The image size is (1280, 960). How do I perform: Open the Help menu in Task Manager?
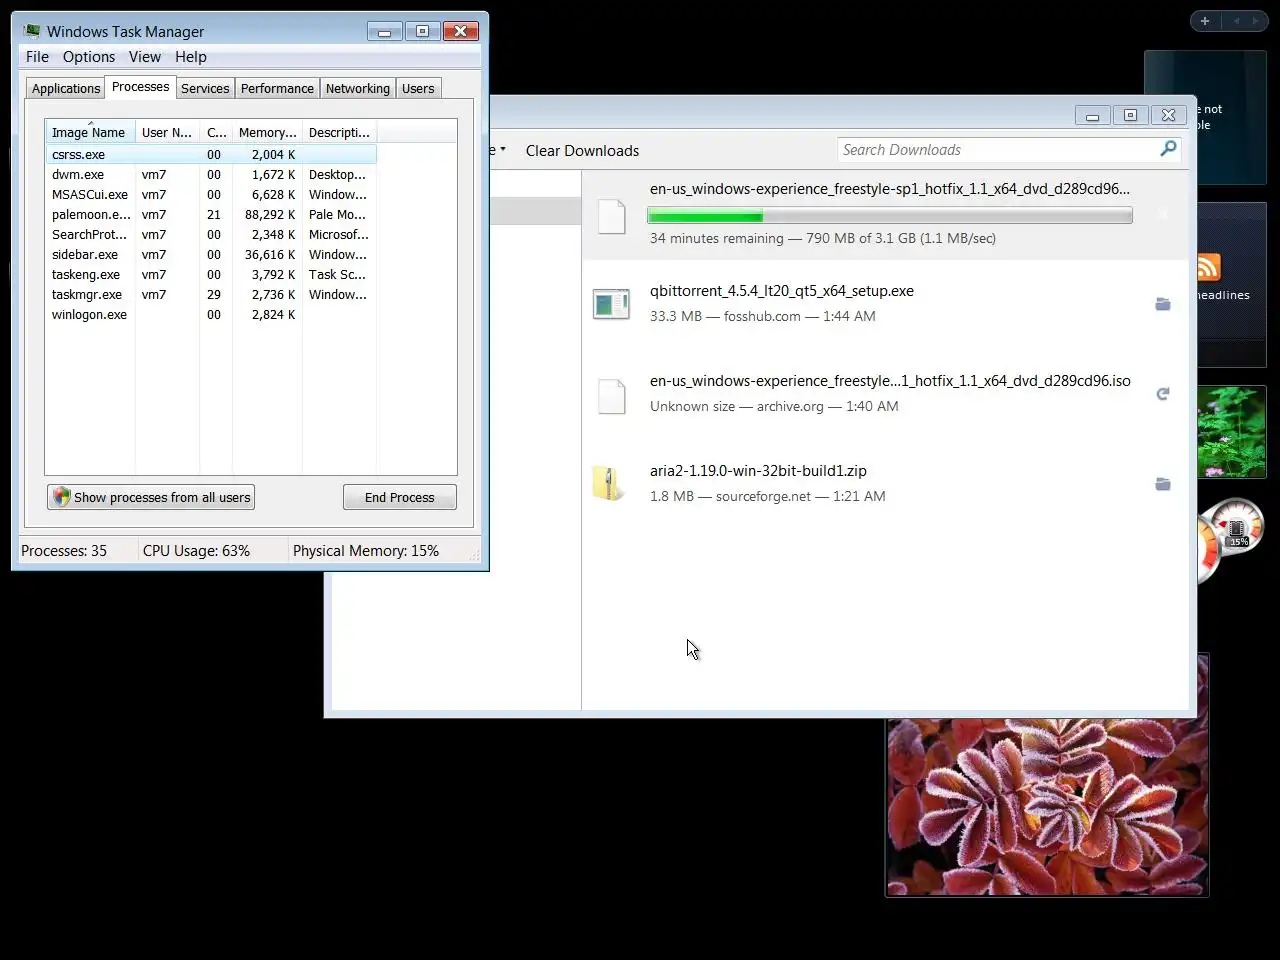tap(190, 57)
